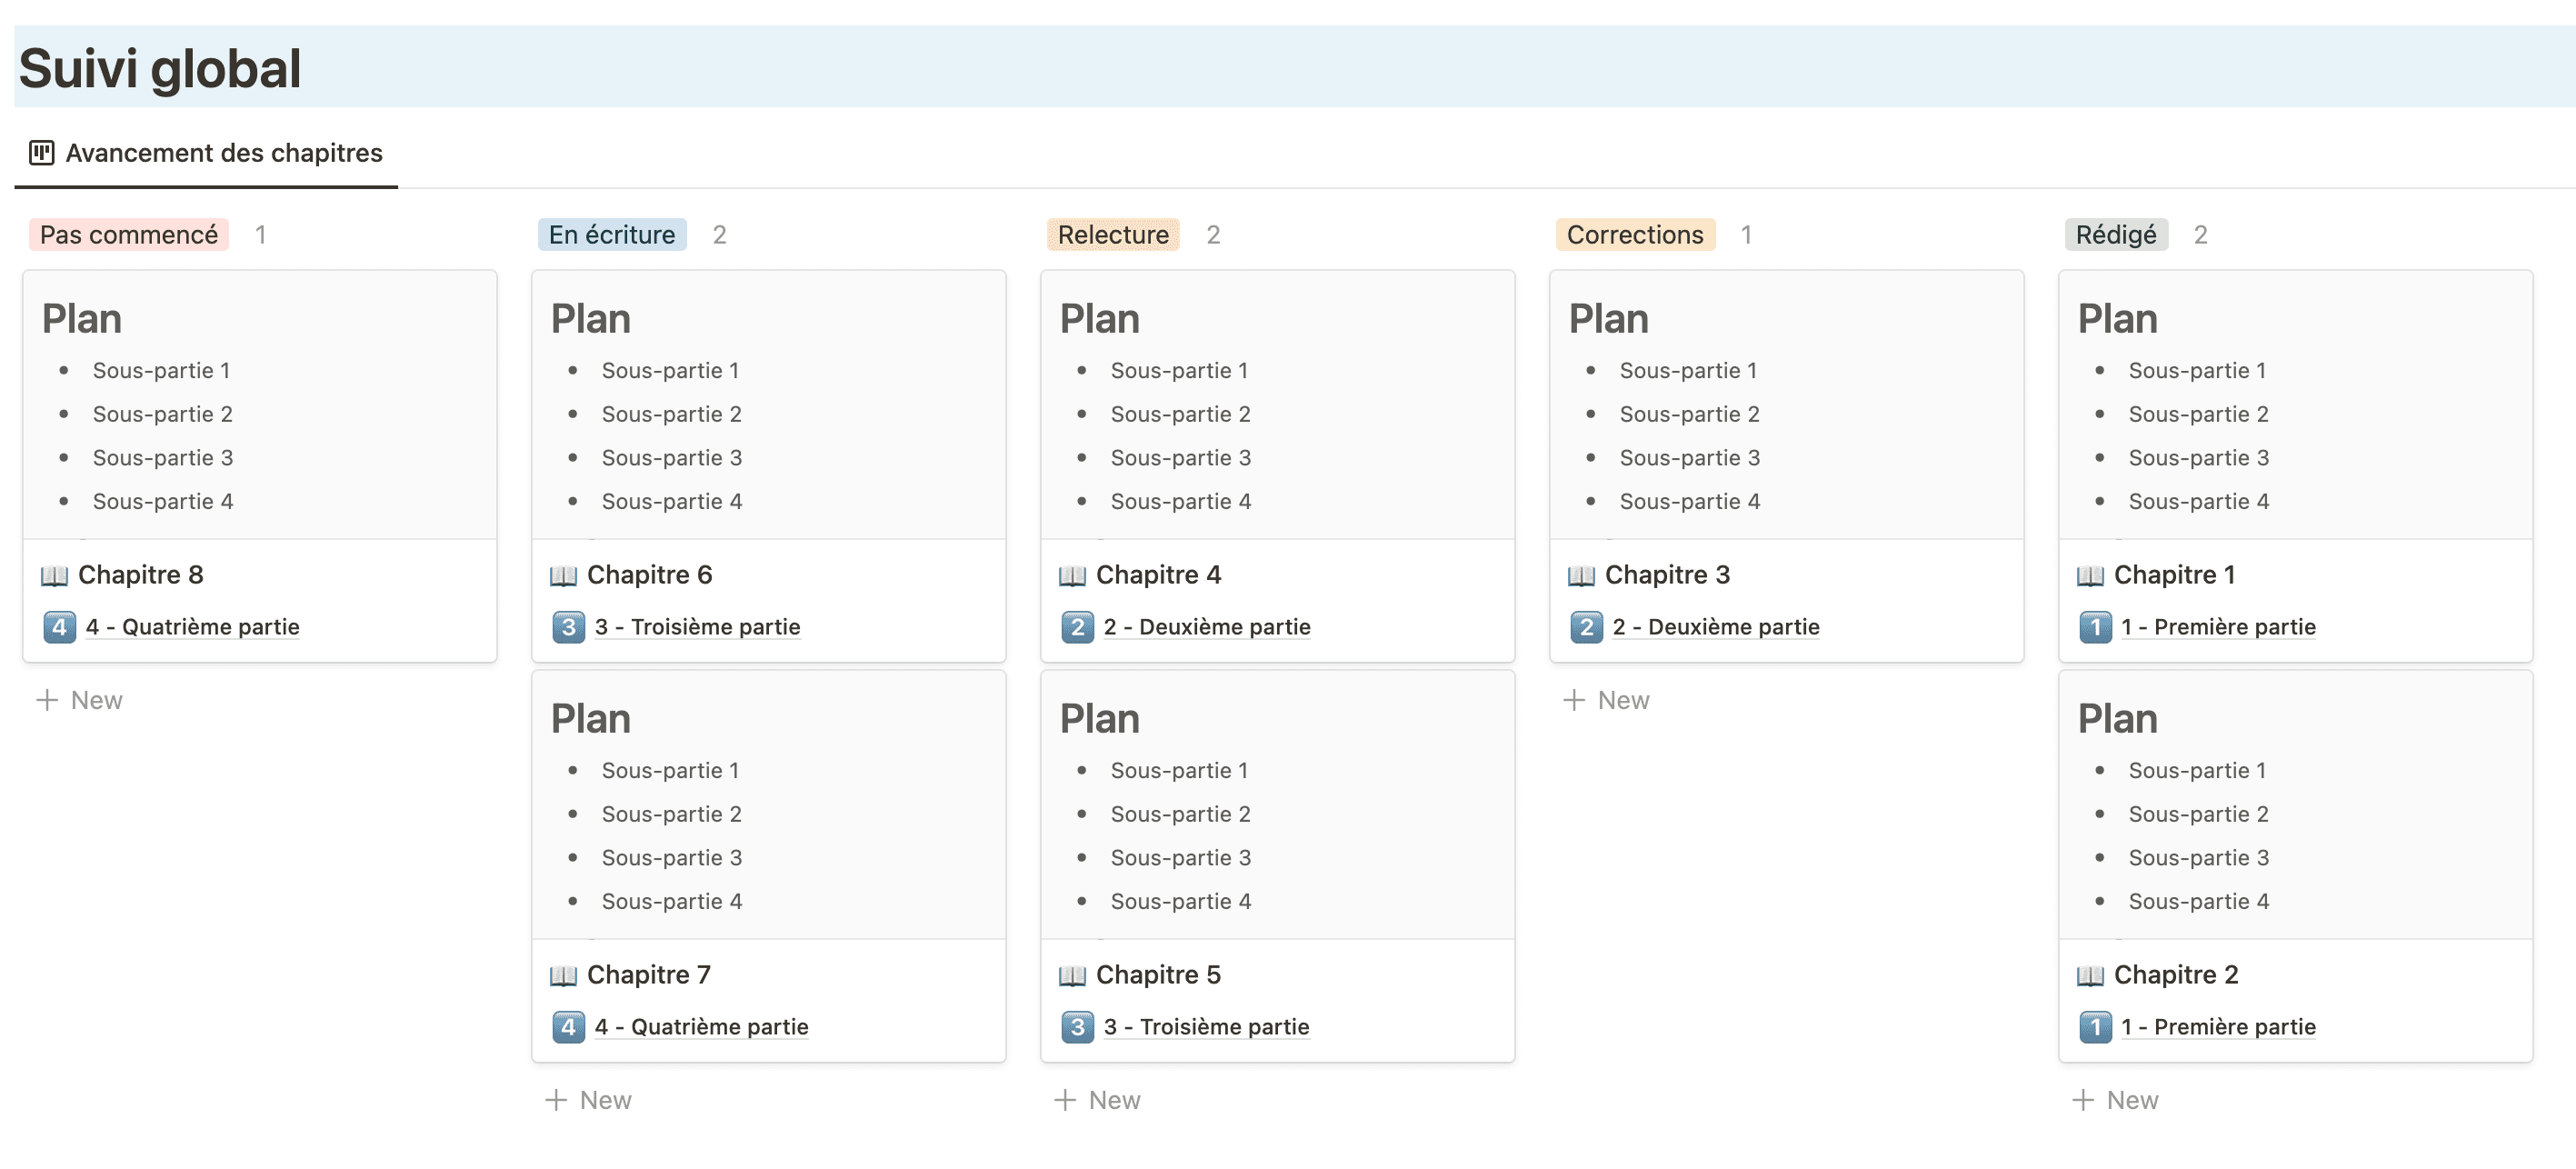Select the blue En écriture status label
The width and height of the screenshot is (2576, 1169).
pyautogui.click(x=612, y=235)
